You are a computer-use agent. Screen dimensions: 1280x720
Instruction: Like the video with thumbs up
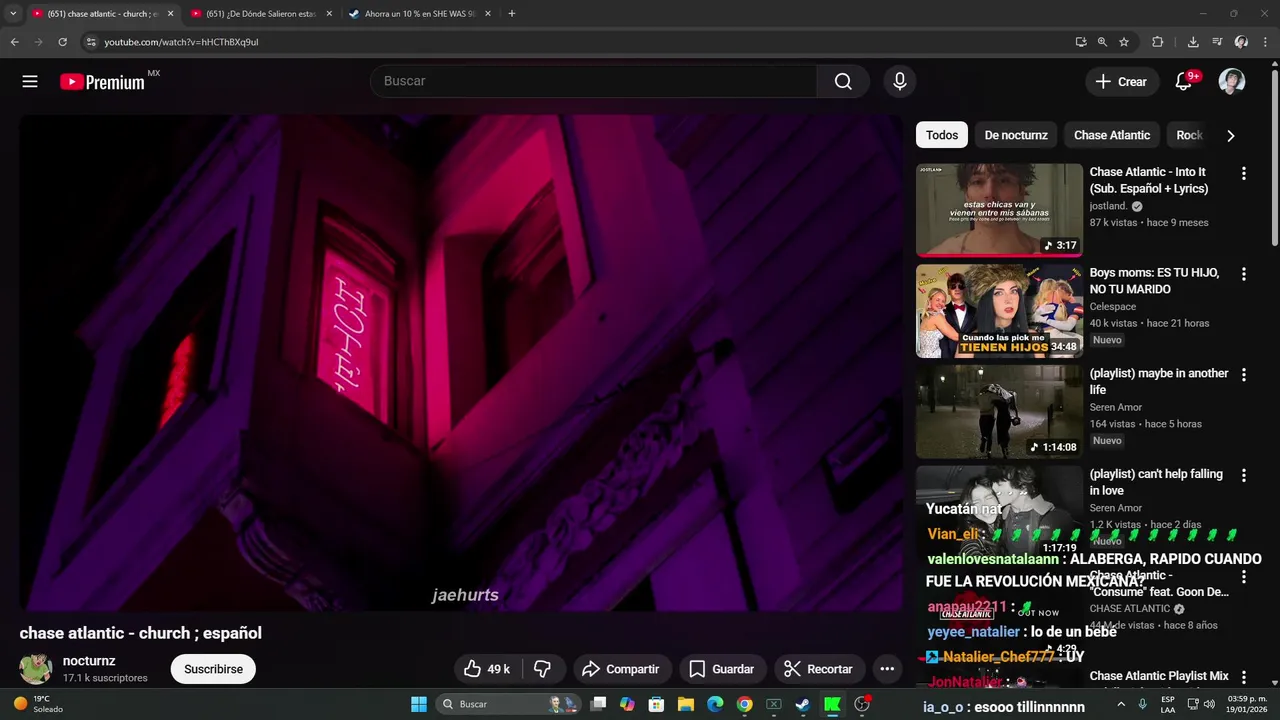[487, 669]
